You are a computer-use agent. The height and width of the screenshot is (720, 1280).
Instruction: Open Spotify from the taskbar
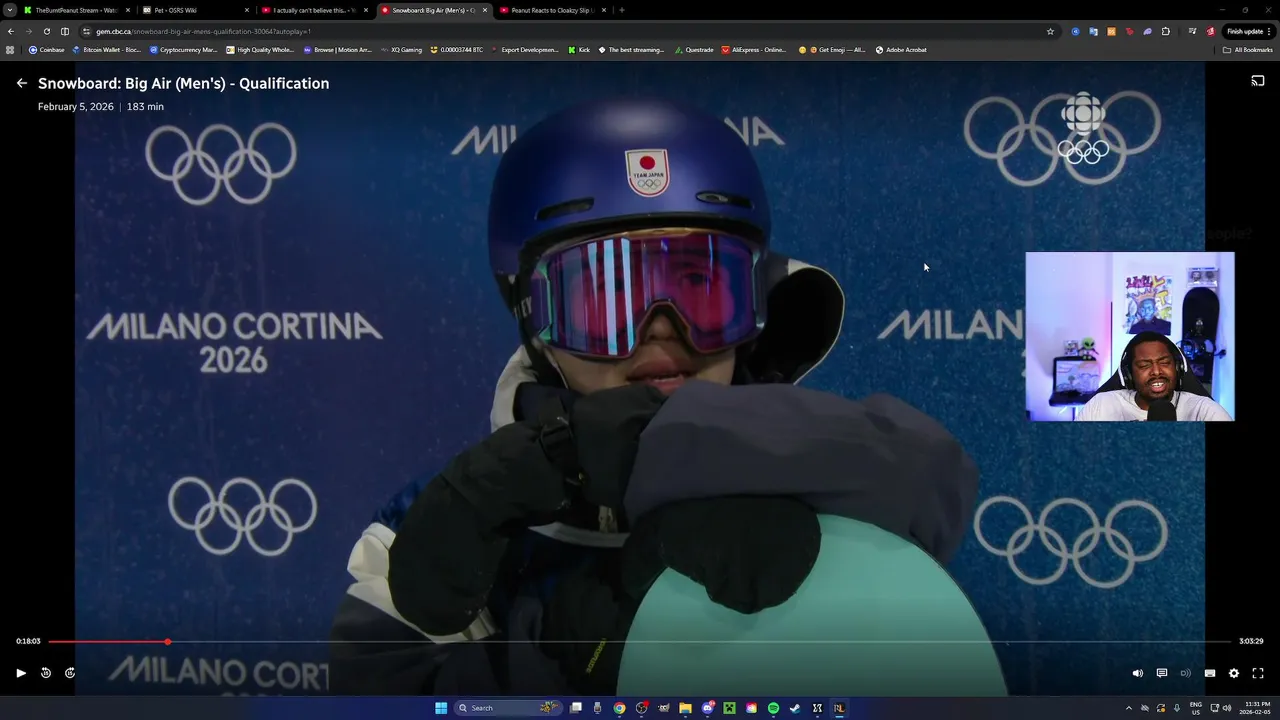point(773,708)
